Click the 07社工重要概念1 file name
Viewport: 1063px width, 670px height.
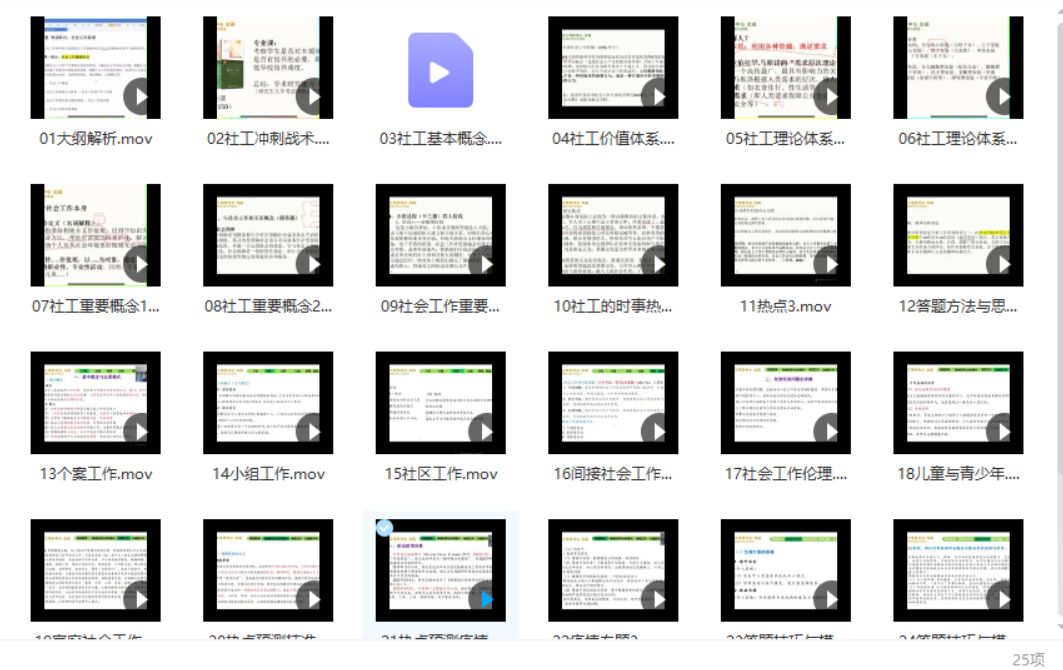[x=96, y=307]
